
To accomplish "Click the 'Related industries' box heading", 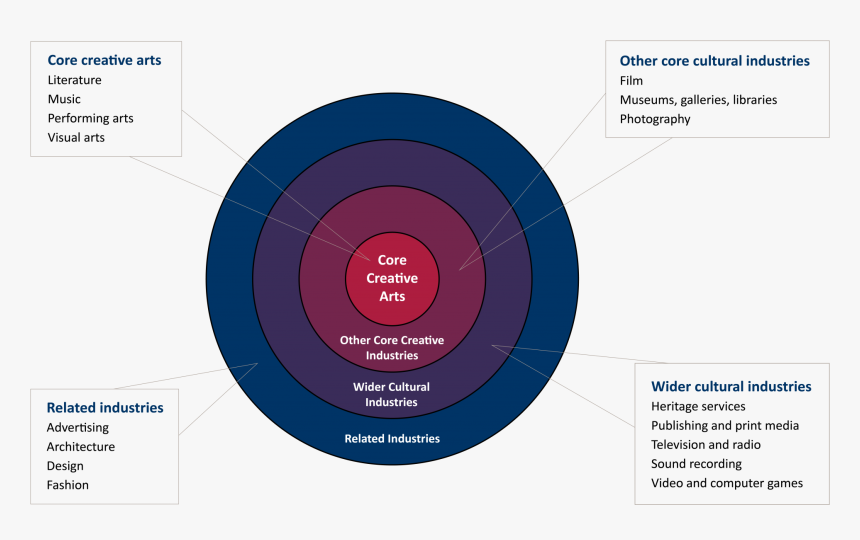I will click(x=105, y=408).
